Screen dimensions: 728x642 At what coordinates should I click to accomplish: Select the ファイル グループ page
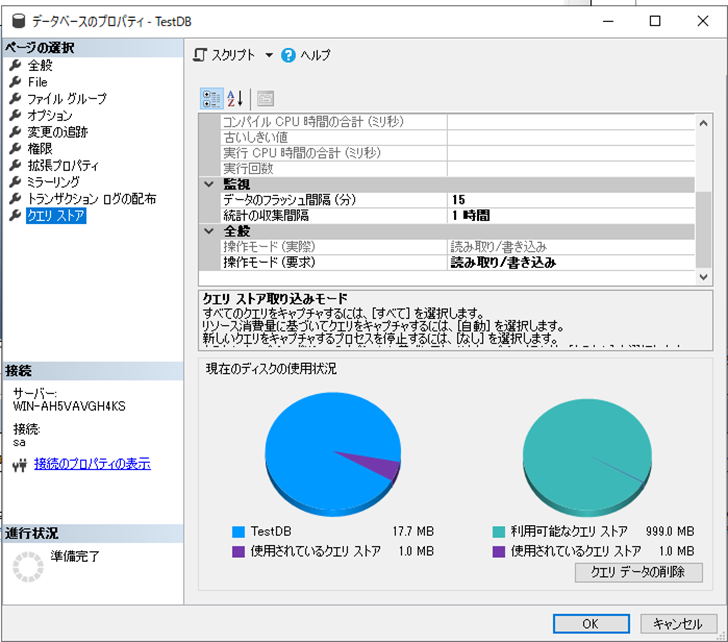click(x=66, y=99)
